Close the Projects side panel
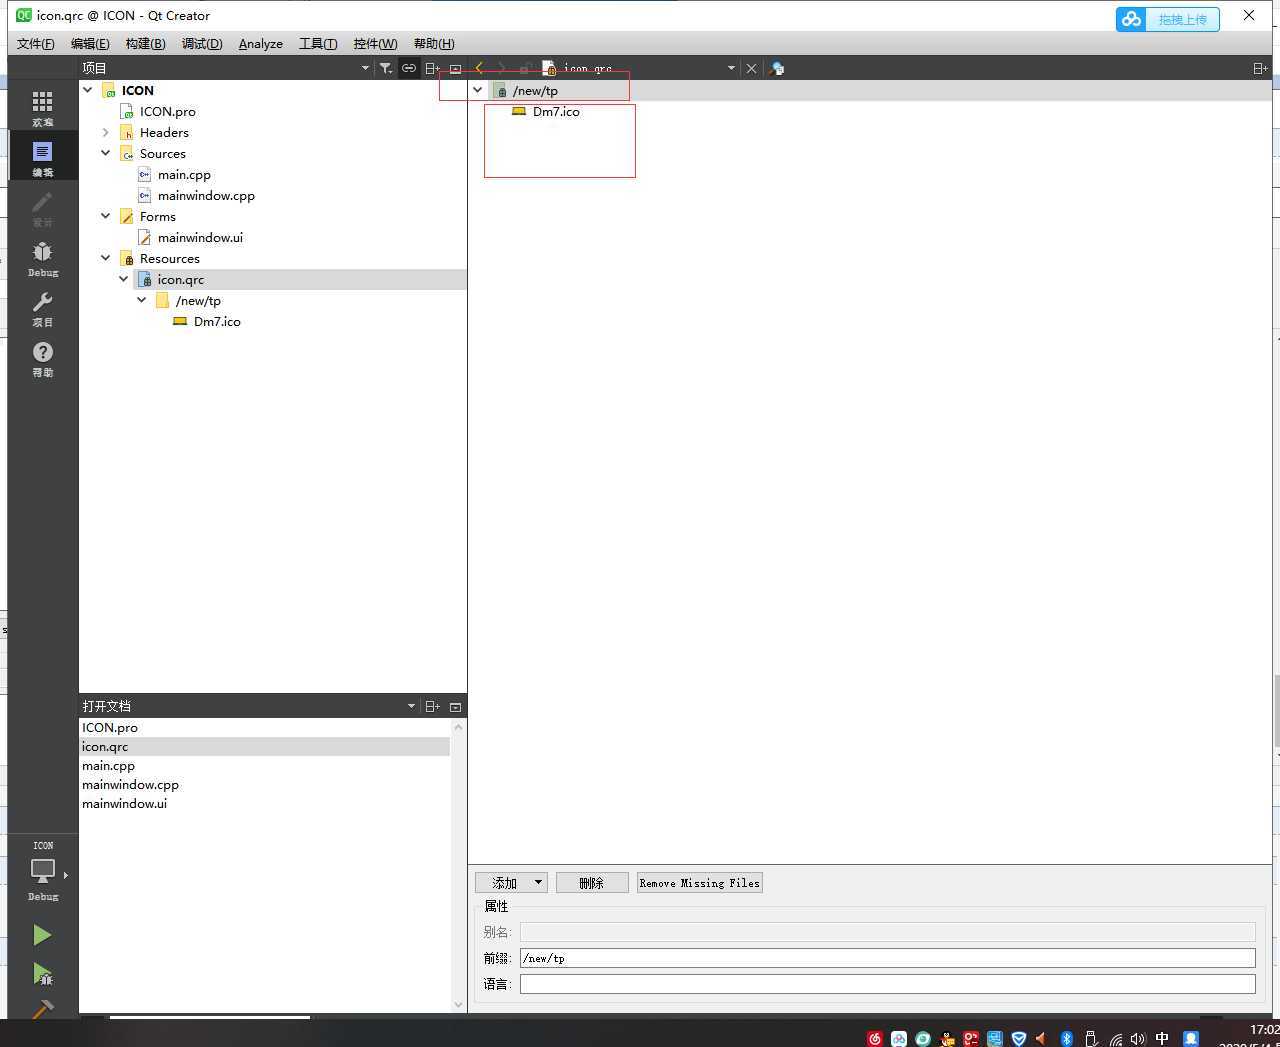 click(455, 68)
